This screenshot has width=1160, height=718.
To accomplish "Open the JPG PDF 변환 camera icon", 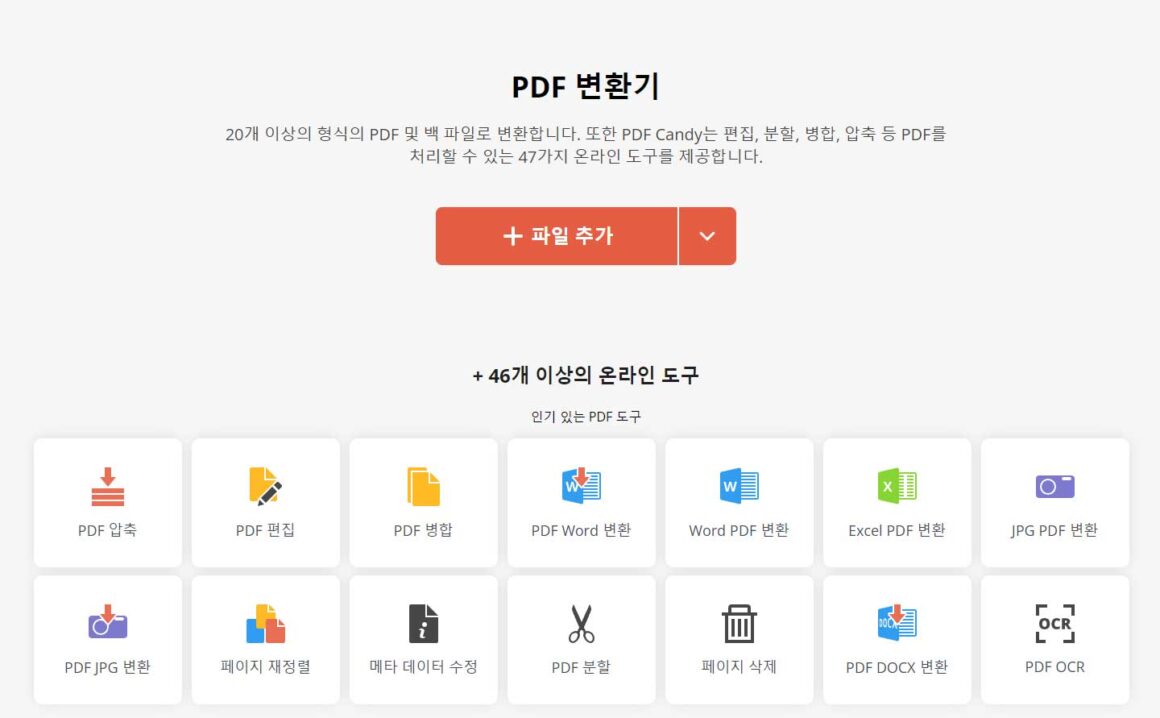I will coord(1055,487).
